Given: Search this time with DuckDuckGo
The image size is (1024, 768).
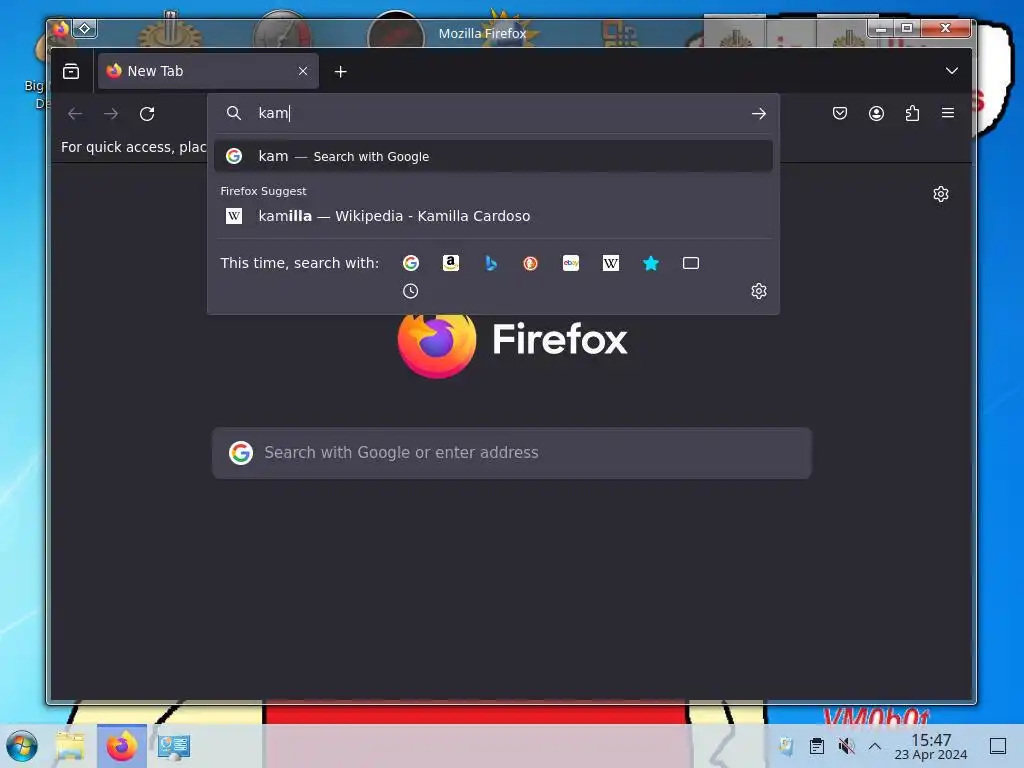Looking at the screenshot, I should coord(530,263).
